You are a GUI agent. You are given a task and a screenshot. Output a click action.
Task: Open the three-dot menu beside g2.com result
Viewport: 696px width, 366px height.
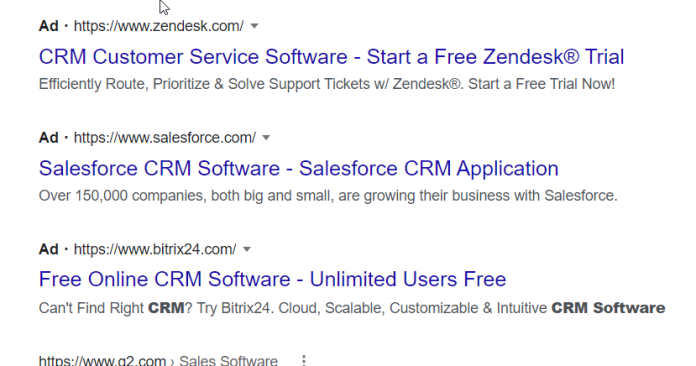(x=304, y=360)
